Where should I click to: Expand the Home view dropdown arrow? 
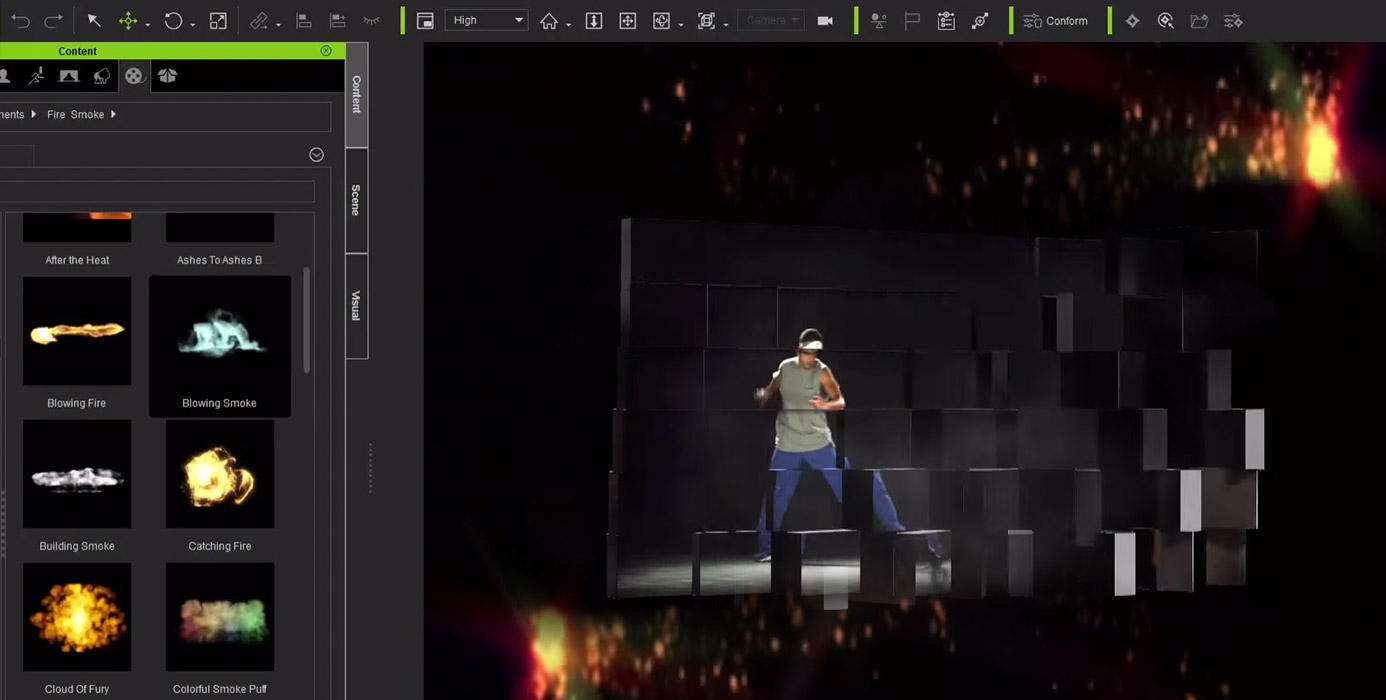[568, 23]
